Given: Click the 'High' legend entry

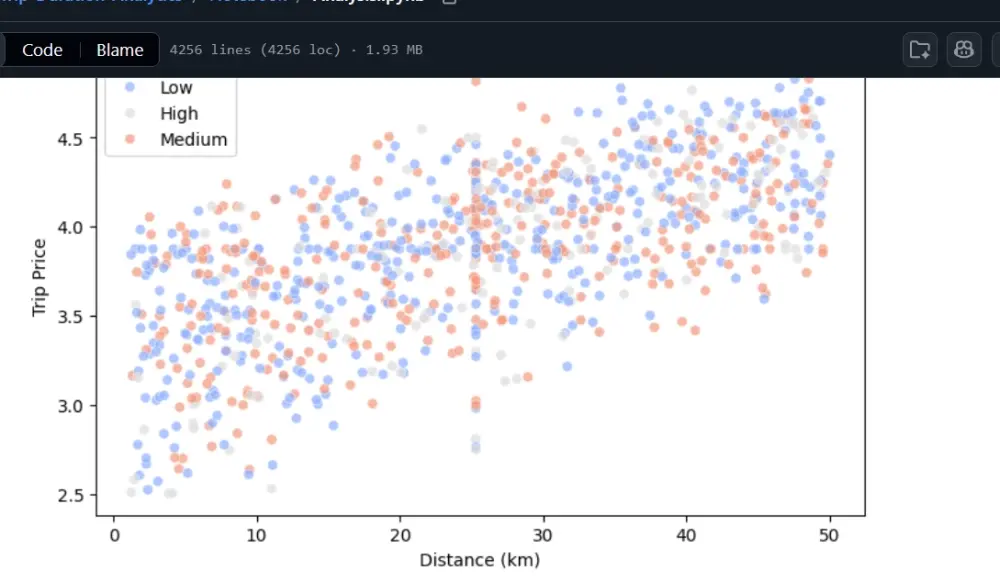Looking at the screenshot, I should (x=179, y=113).
